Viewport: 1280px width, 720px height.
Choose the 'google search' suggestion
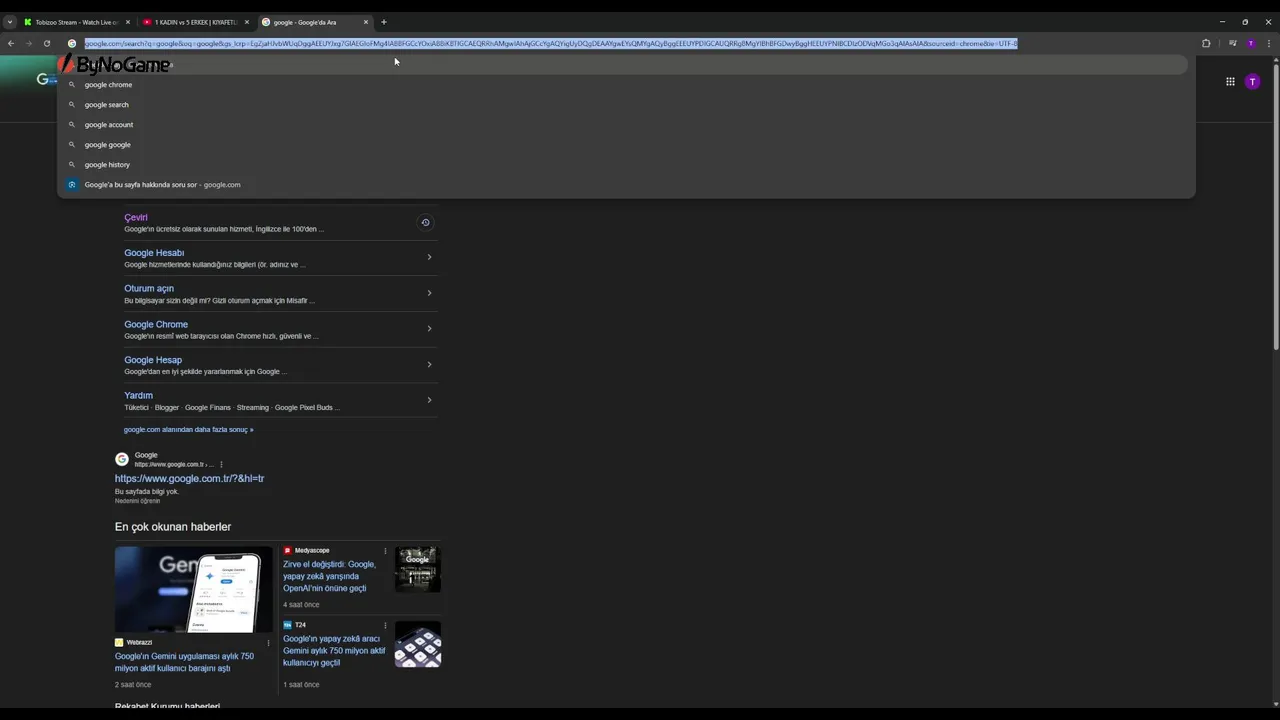click(x=626, y=105)
